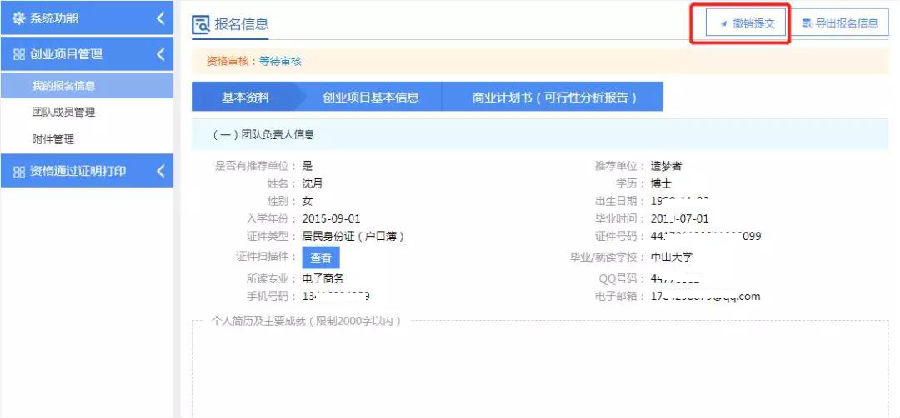This screenshot has height=418, width=900.
Task: Click the 报名信息 page title icon
Action: tap(200, 24)
